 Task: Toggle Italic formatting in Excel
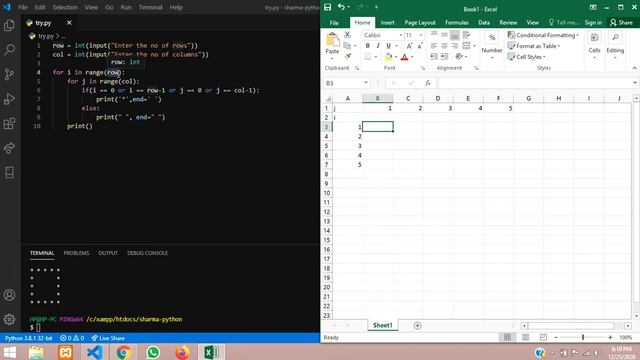tap(378, 46)
